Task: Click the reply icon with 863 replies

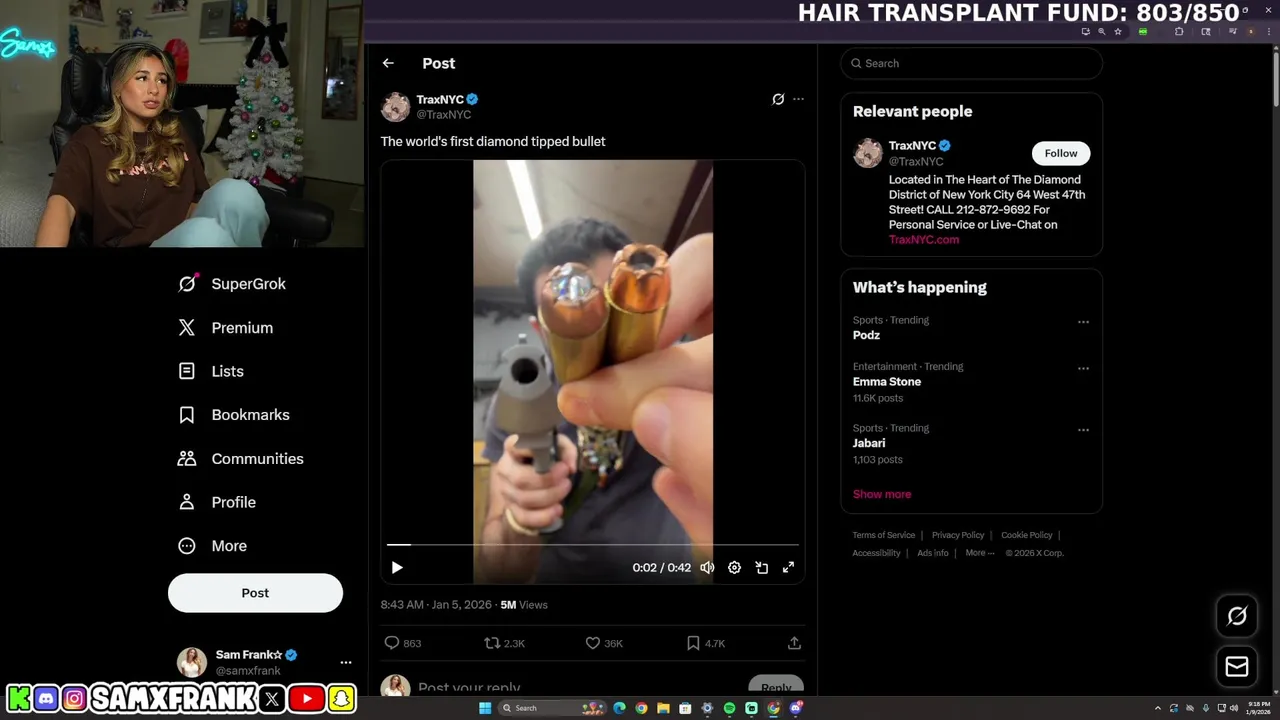Action: click(392, 643)
